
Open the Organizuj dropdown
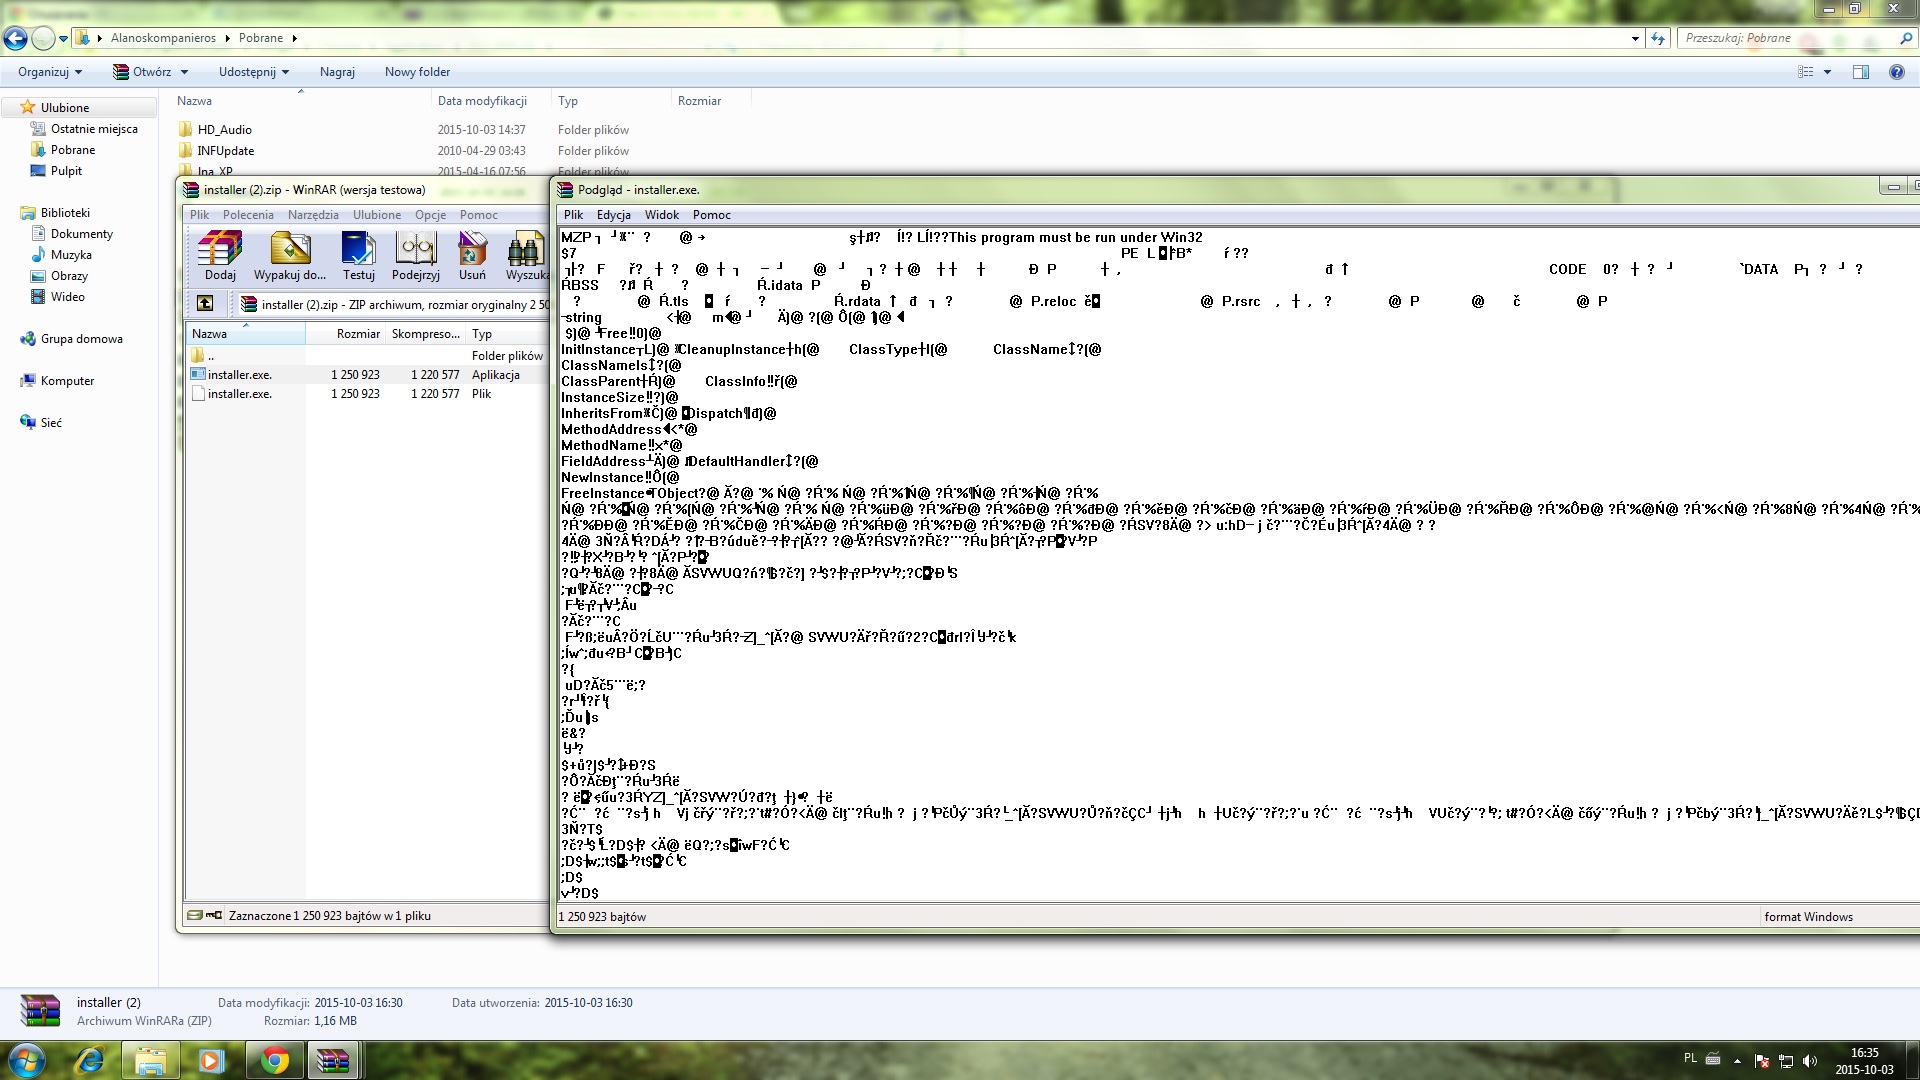[x=49, y=71]
